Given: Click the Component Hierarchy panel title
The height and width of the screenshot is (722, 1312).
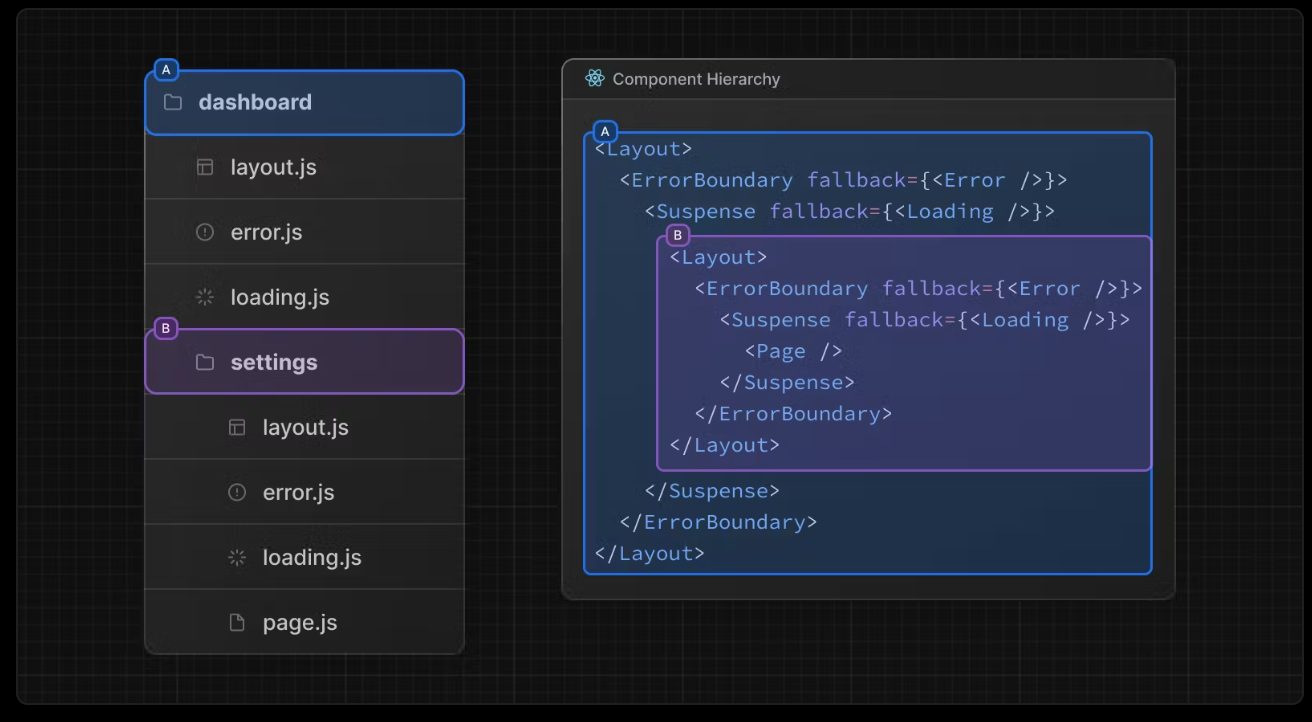Looking at the screenshot, I should [x=696, y=79].
